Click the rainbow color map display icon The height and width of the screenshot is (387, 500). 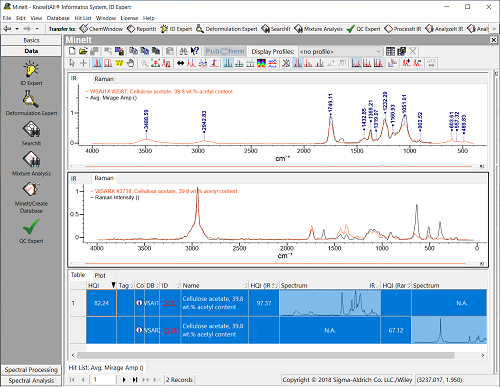pyautogui.click(x=261, y=63)
